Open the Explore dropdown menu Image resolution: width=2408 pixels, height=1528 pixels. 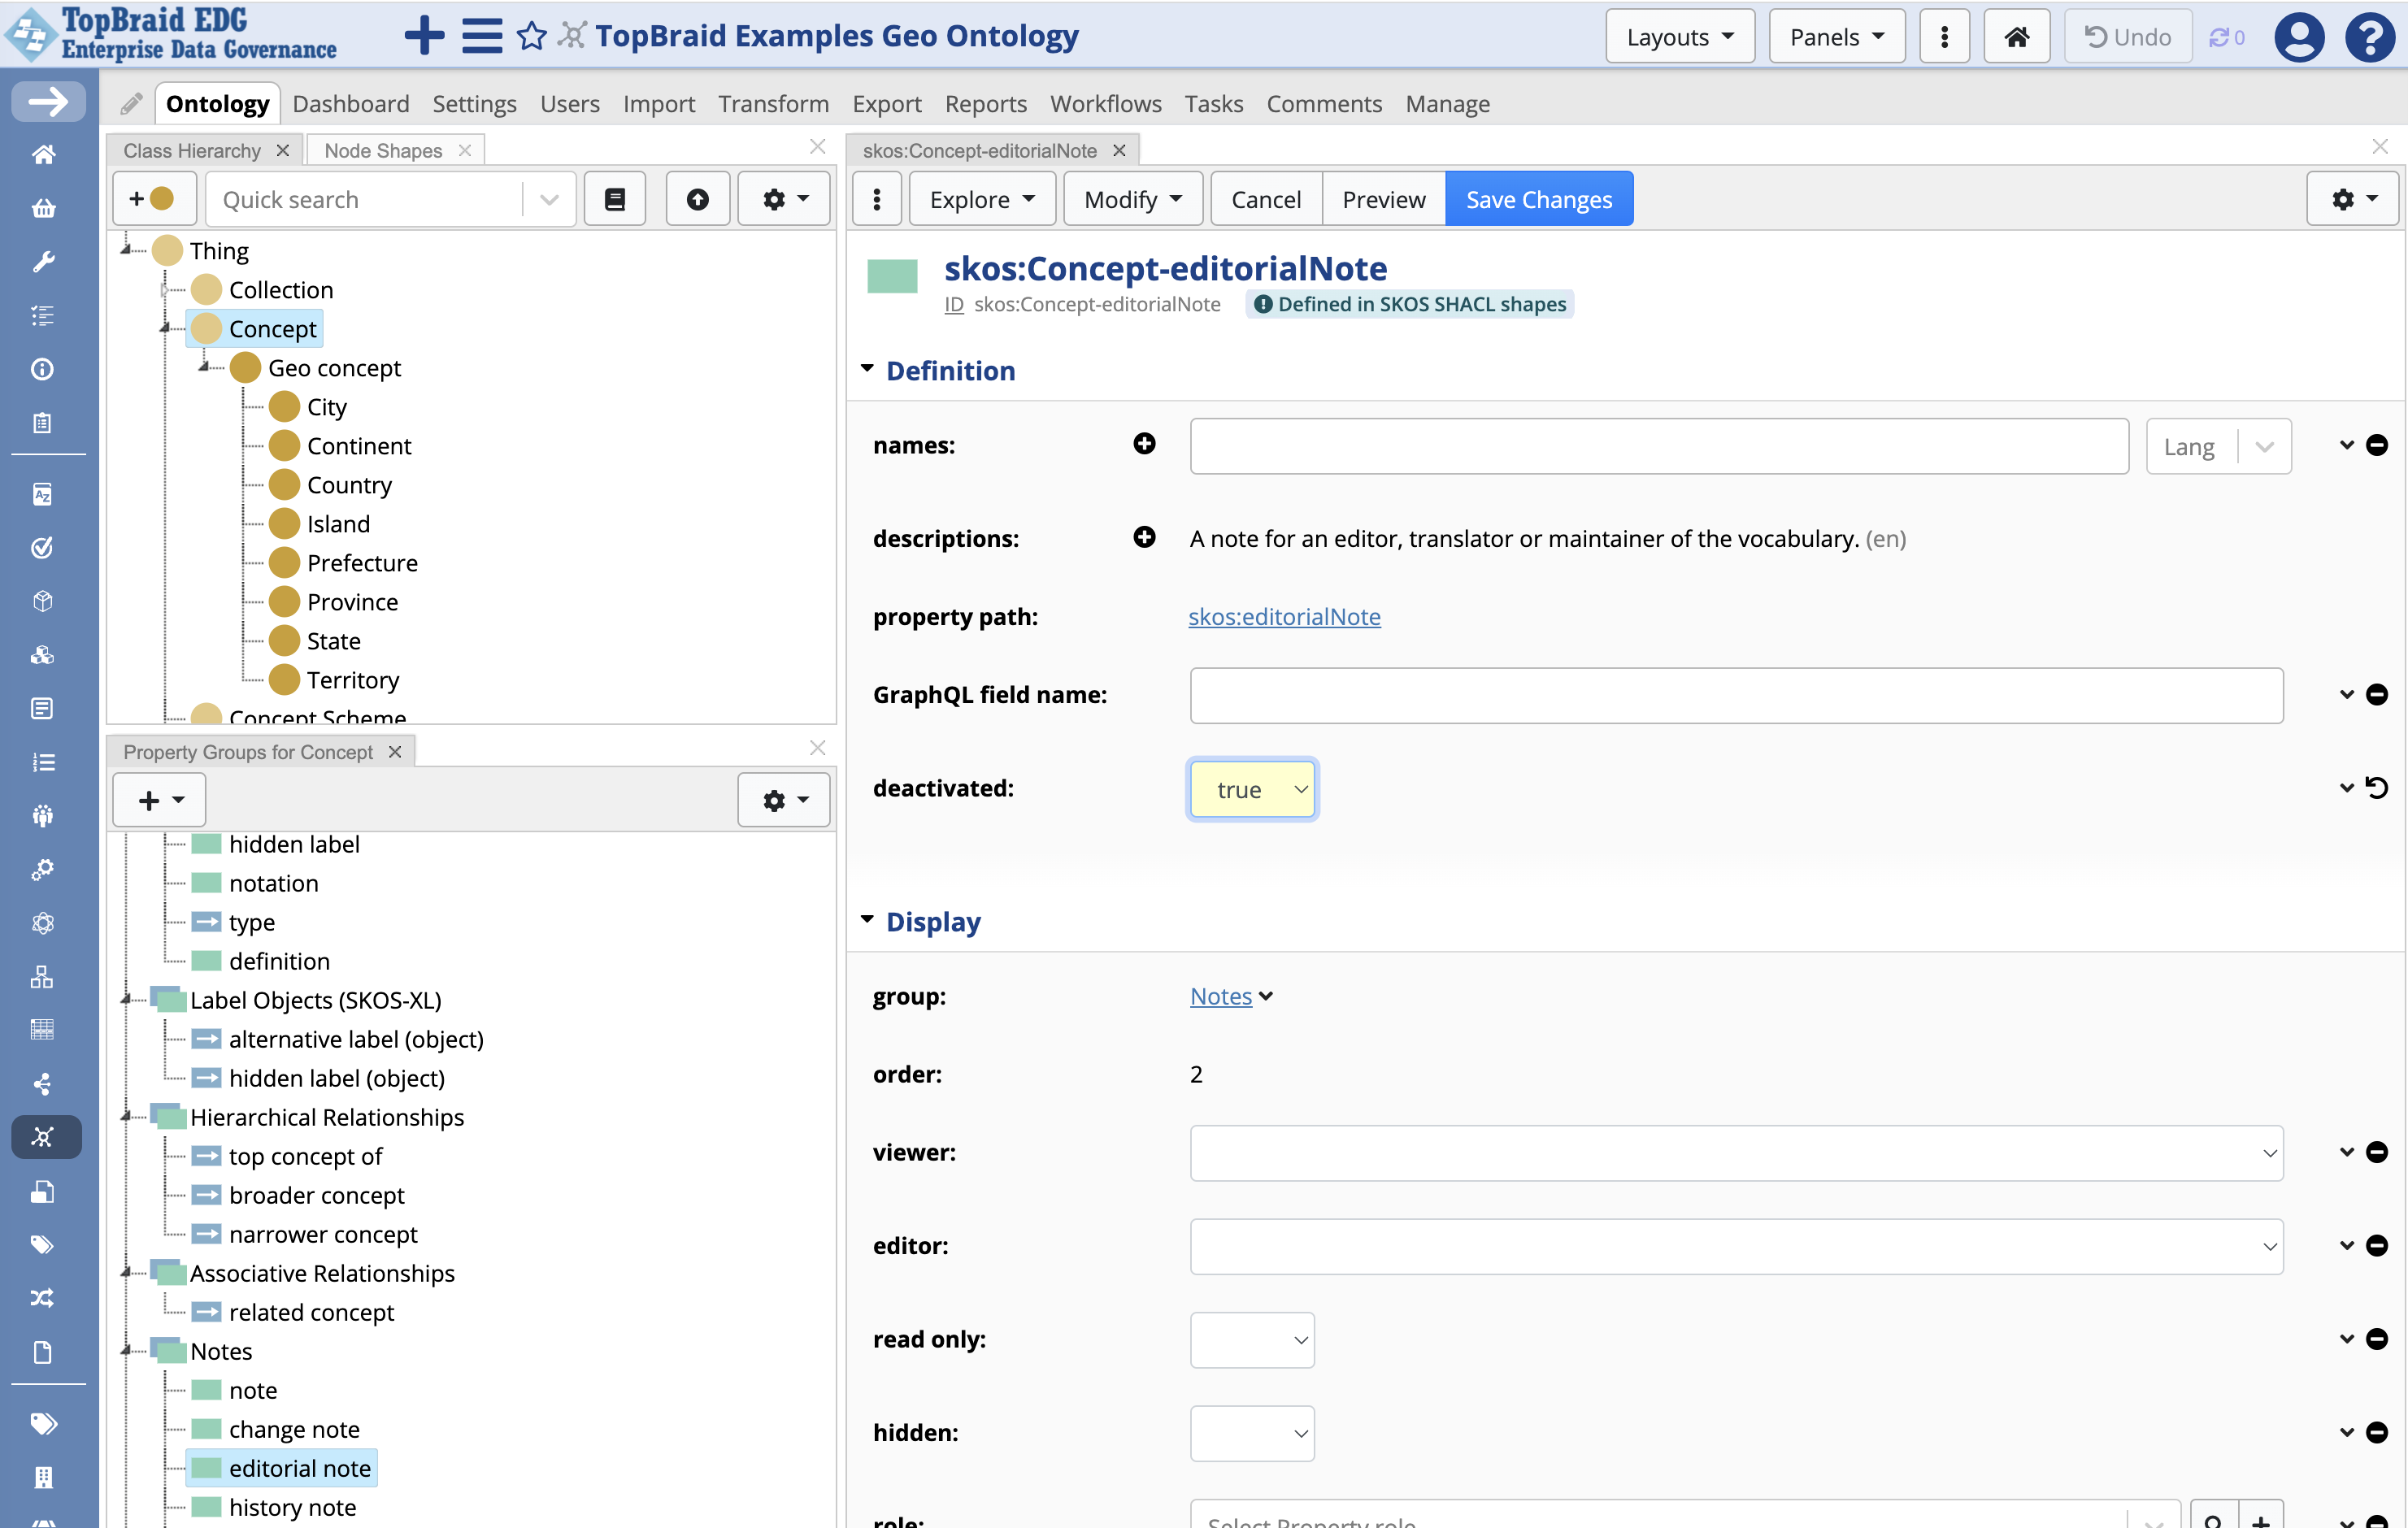pyautogui.click(x=982, y=199)
